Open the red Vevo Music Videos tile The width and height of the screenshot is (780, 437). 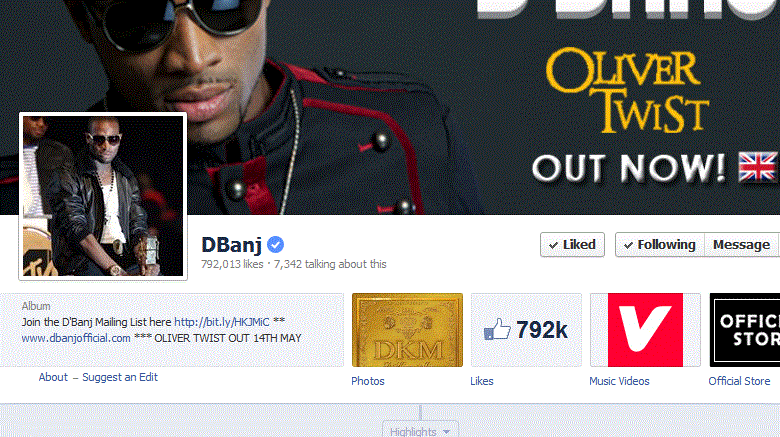pyautogui.click(x=645, y=330)
